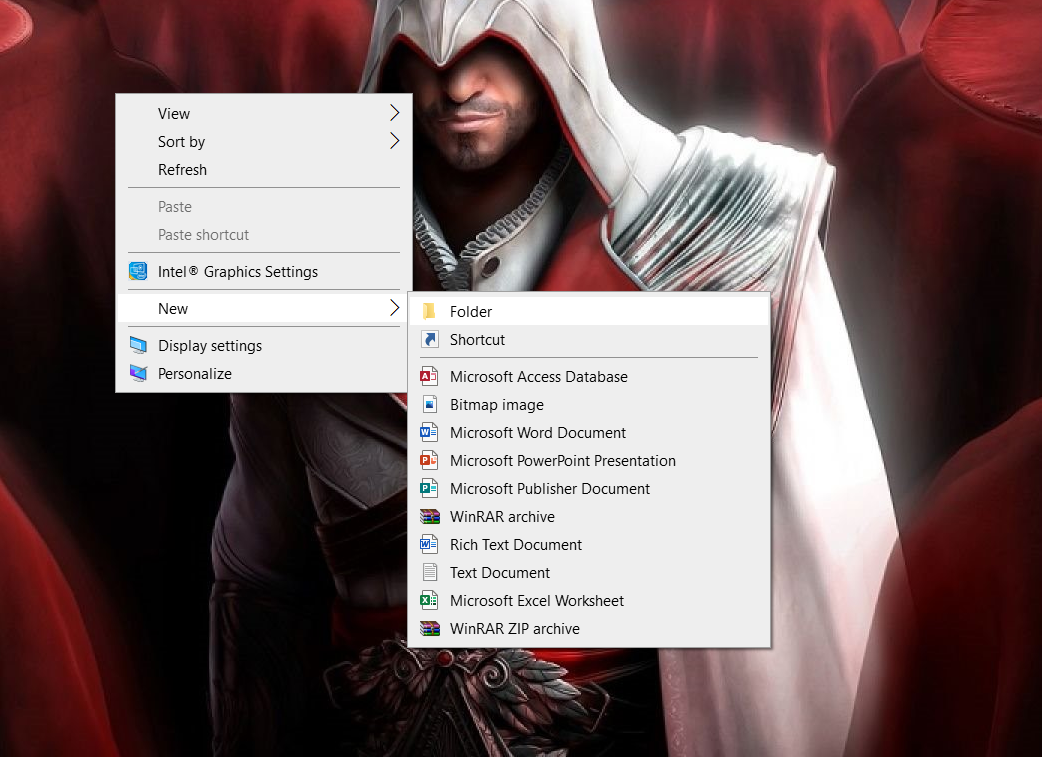Create a new Text Document
1042x757 pixels.
[x=589, y=572]
